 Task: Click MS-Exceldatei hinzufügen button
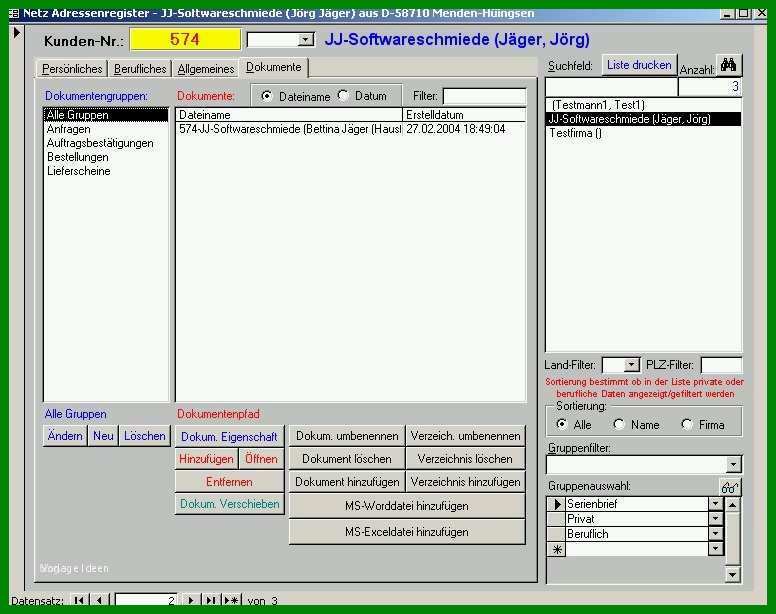tap(407, 532)
